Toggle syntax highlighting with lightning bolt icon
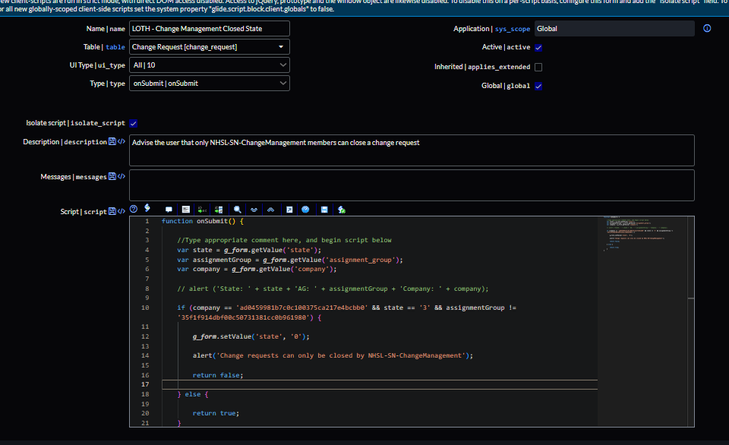 click(147, 209)
